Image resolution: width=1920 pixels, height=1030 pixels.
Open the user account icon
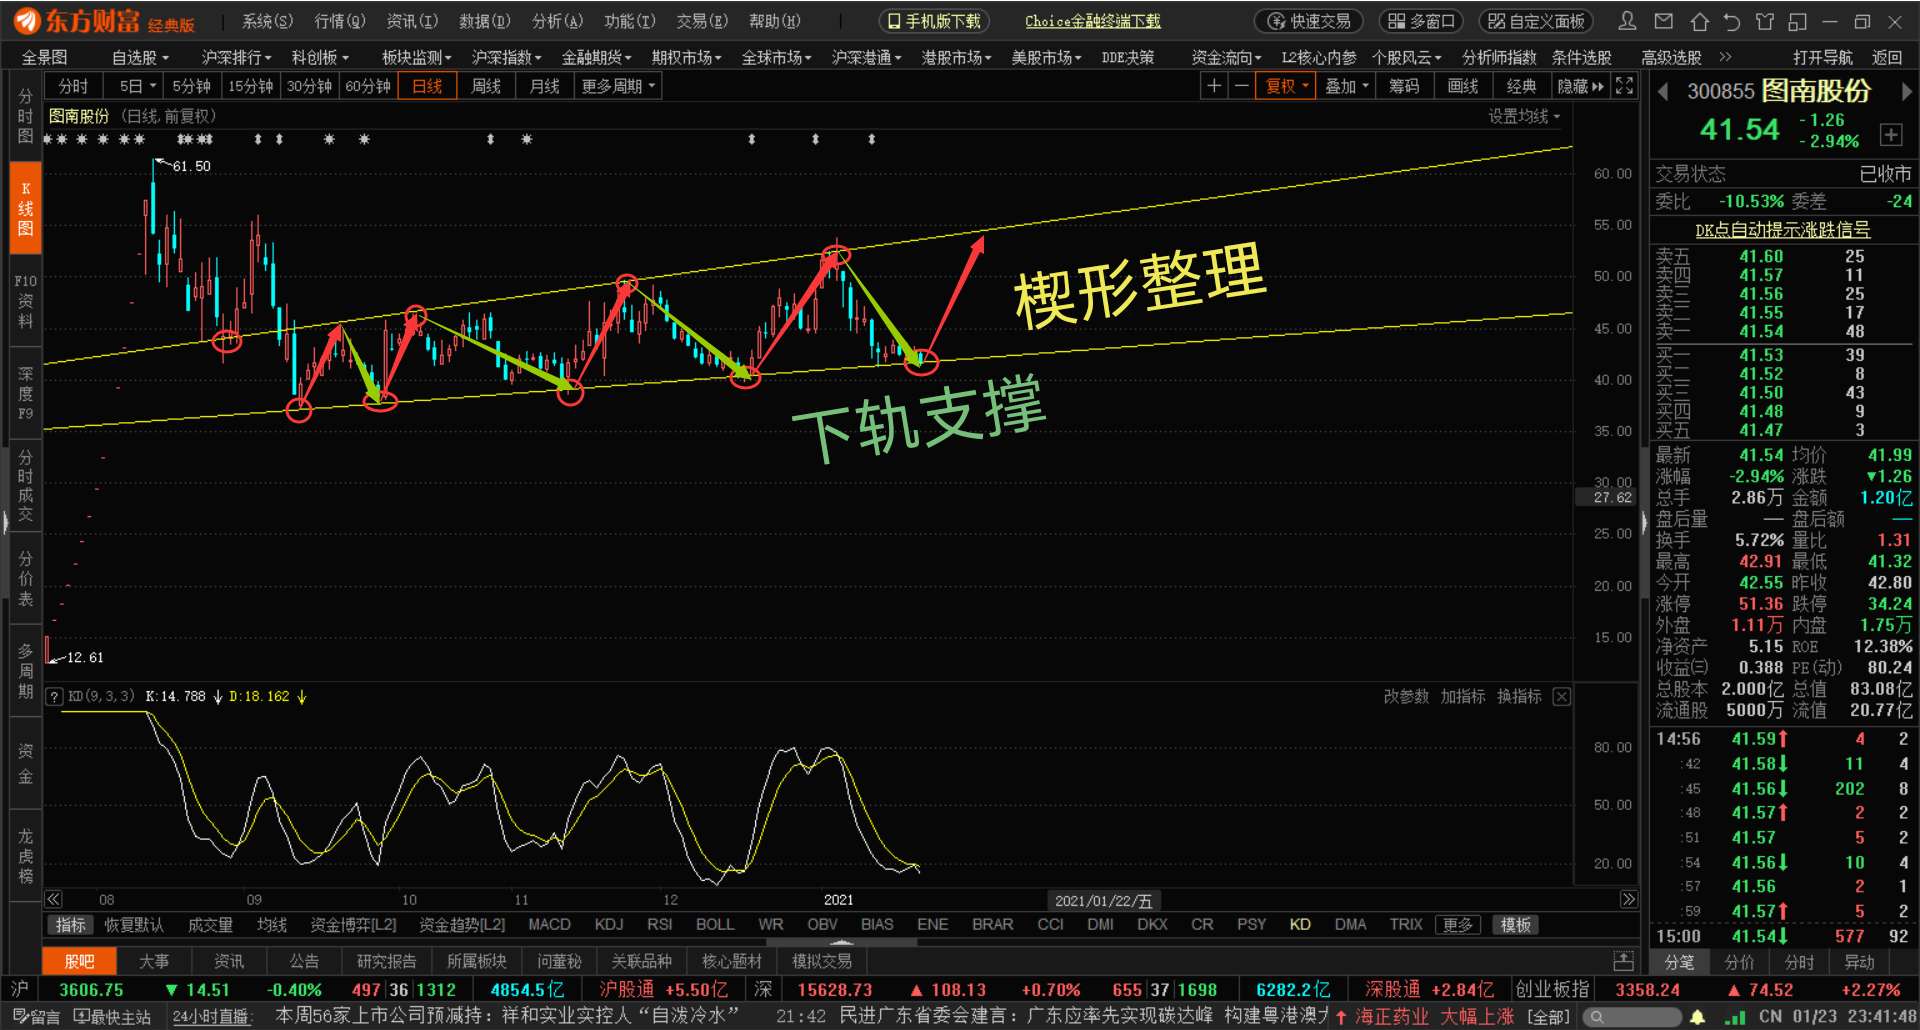tap(1628, 21)
